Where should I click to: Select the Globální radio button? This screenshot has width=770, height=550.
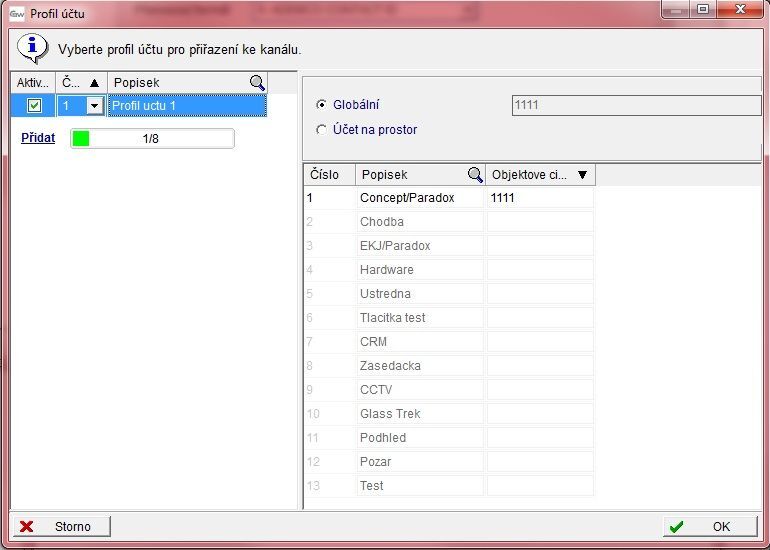pos(321,105)
